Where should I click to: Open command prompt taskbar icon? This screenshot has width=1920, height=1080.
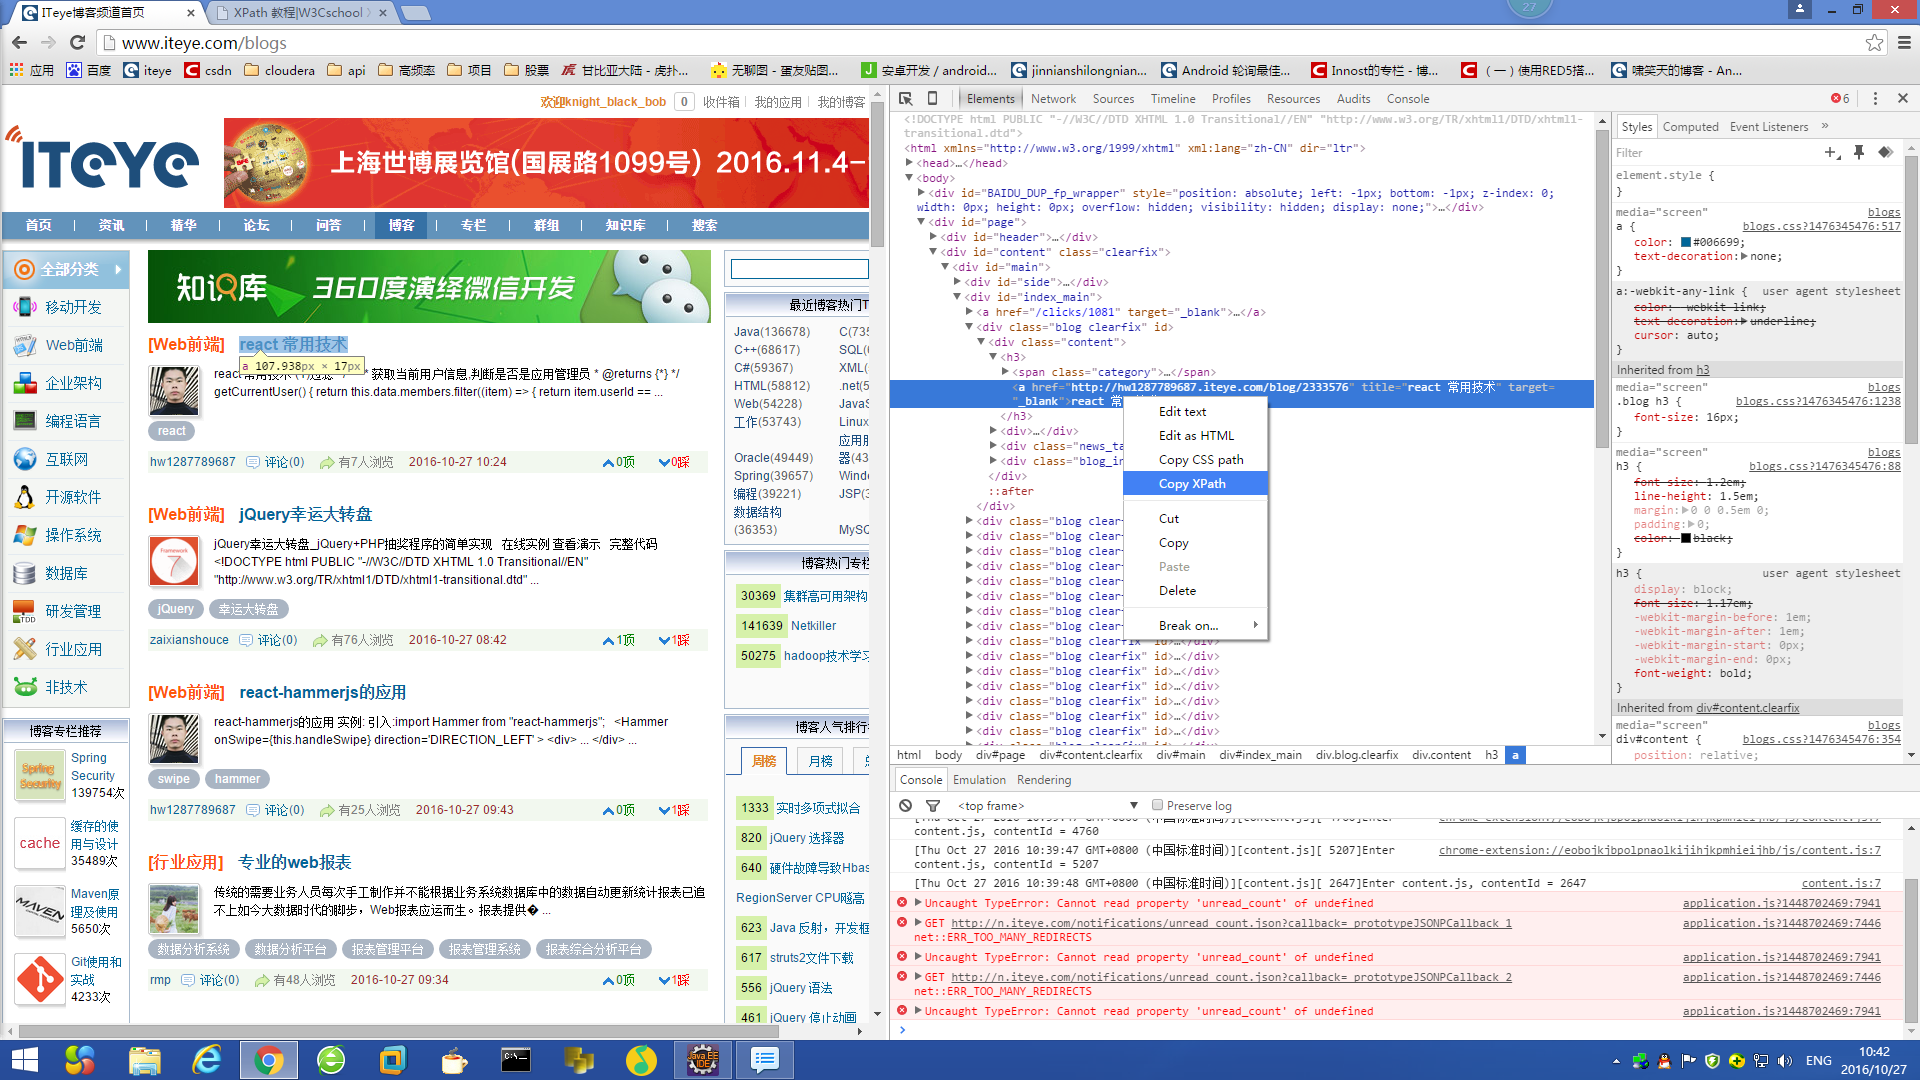pyautogui.click(x=516, y=1060)
